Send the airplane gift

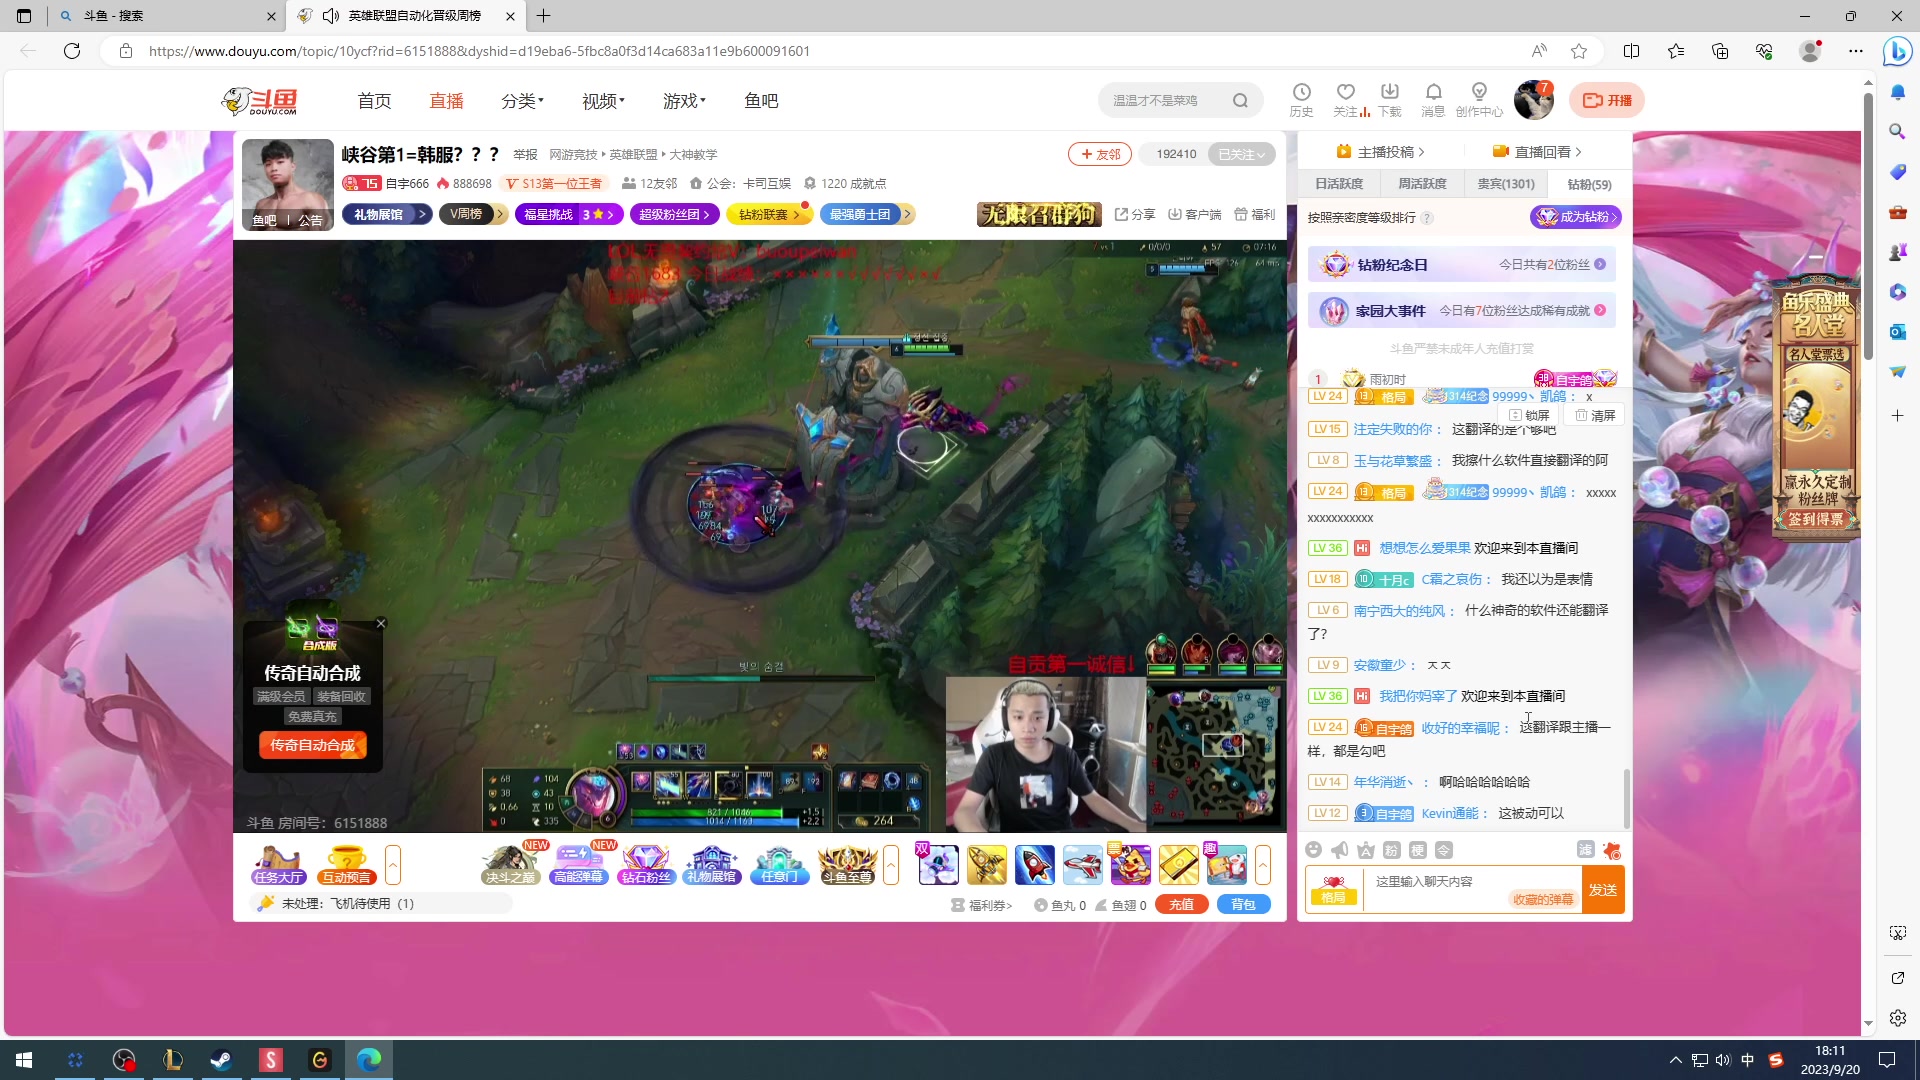tap(1083, 865)
